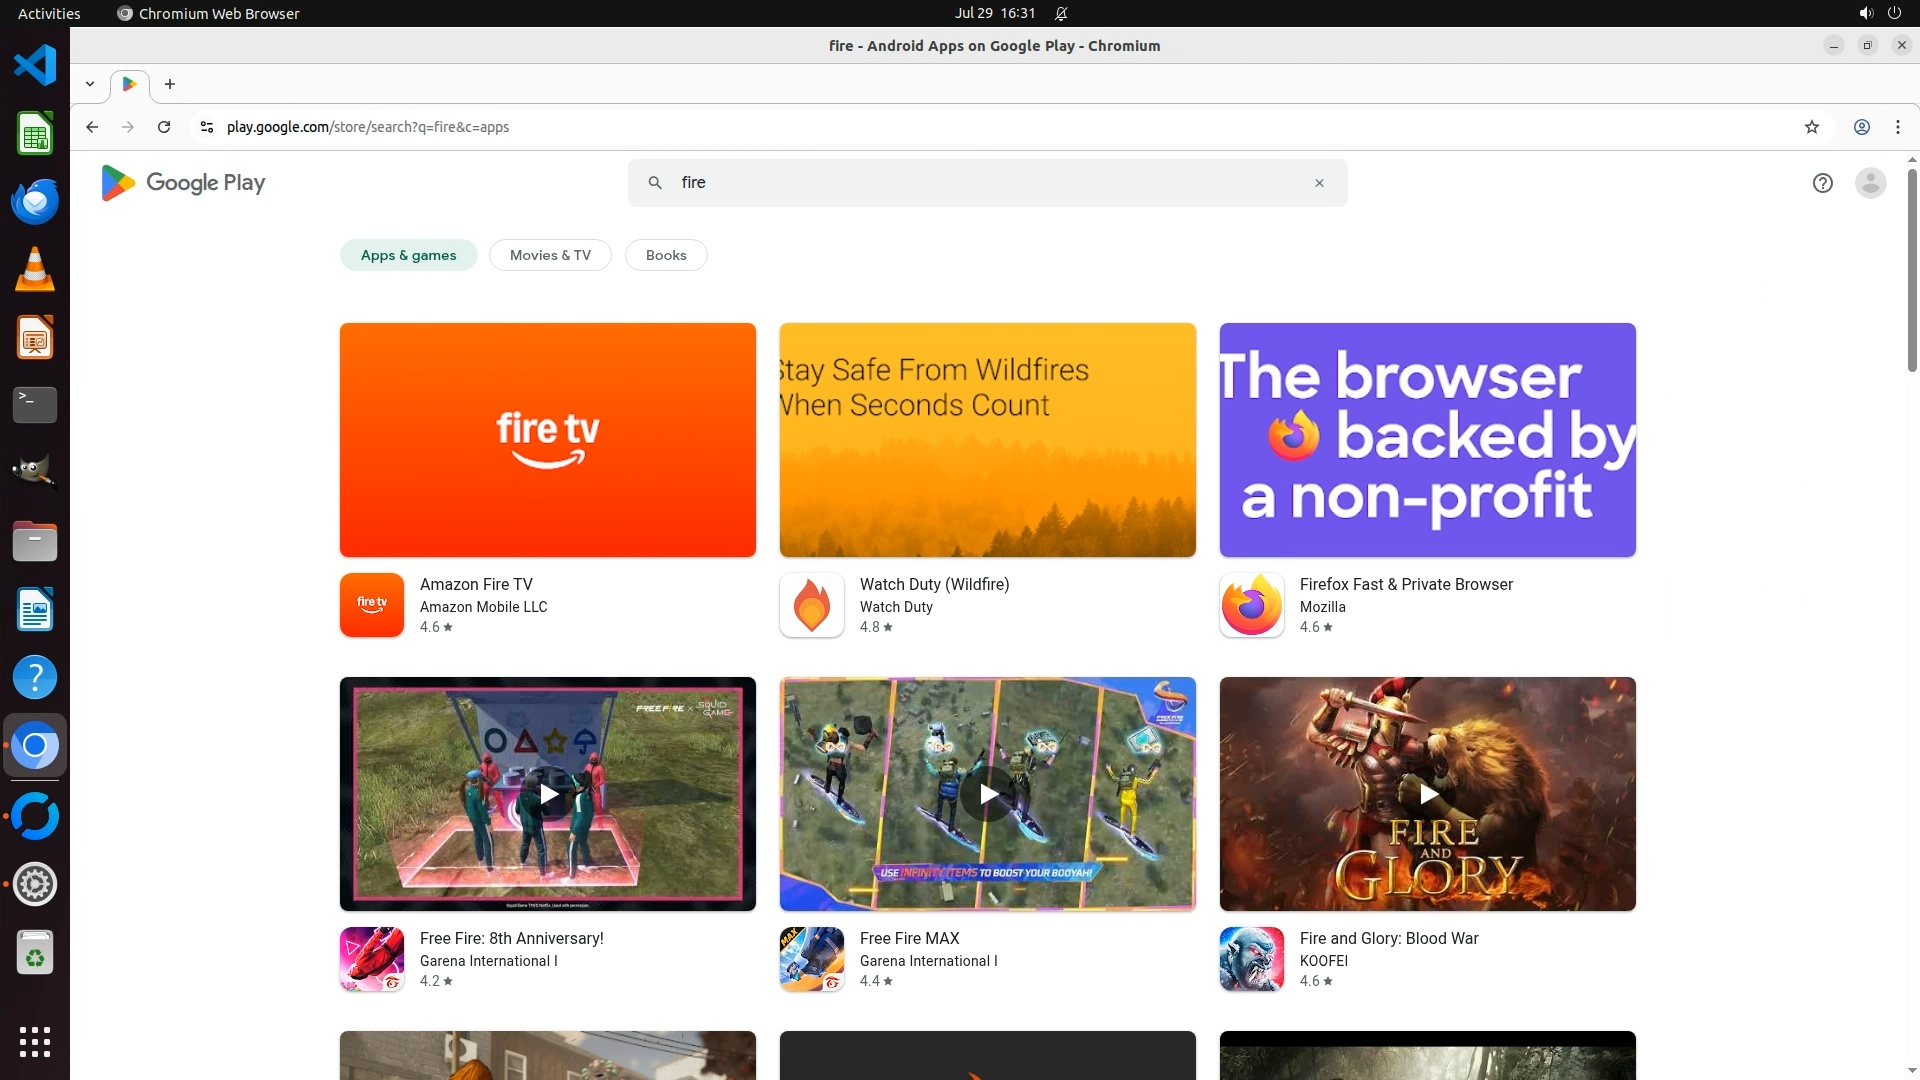Image resolution: width=1920 pixels, height=1080 pixels.
Task: Open the Fire and Glory: Blood War title
Action: click(1388, 938)
